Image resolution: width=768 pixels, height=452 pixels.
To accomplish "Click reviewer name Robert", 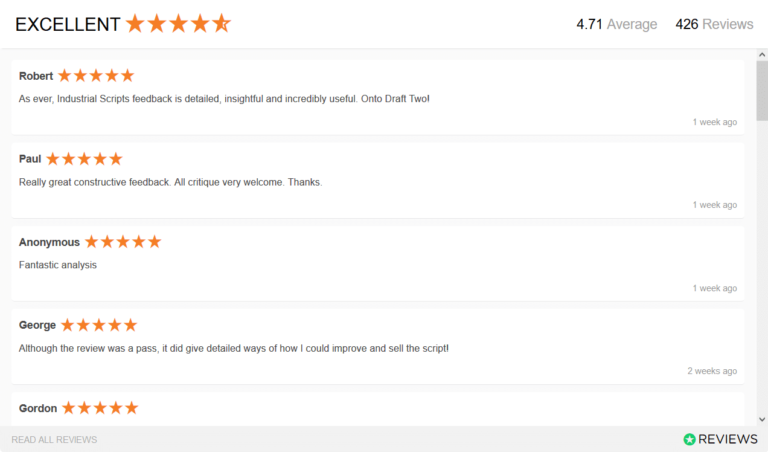I will tap(36, 76).
